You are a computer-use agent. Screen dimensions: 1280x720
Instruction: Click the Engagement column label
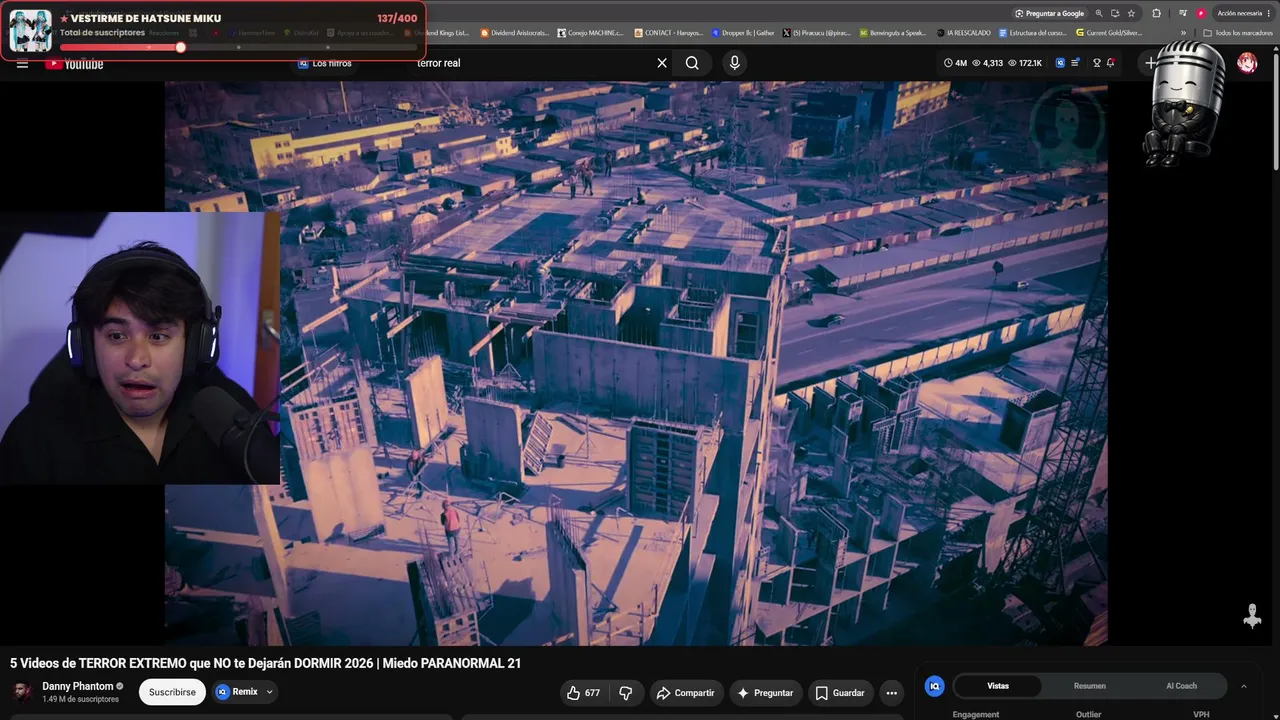(976, 714)
